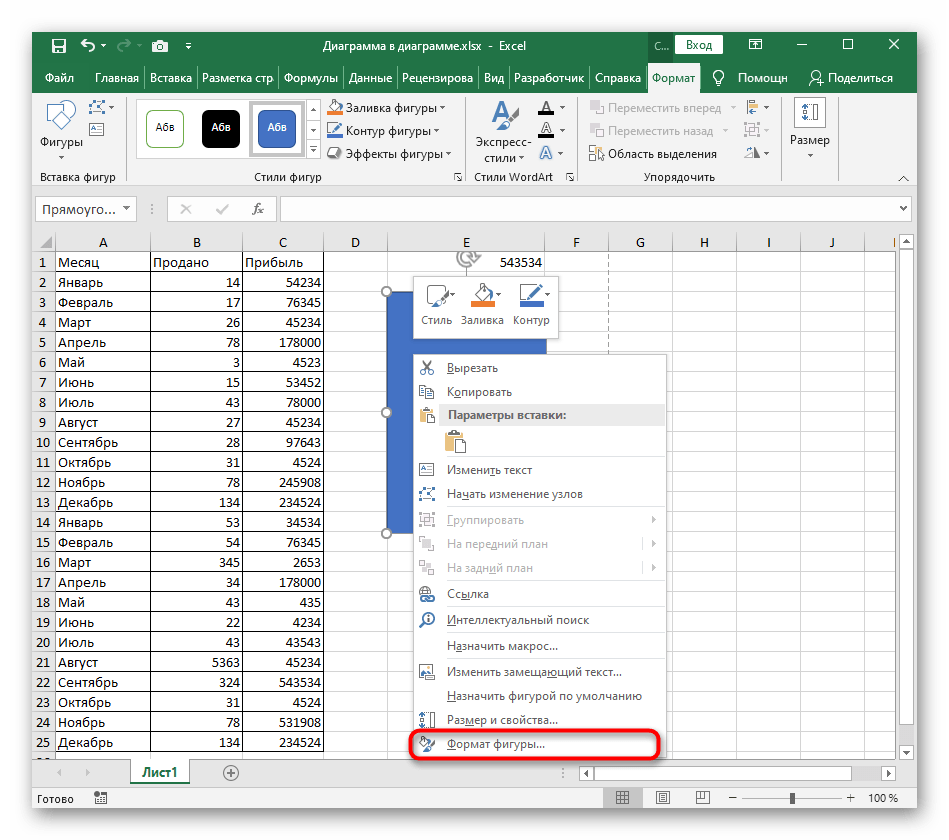
Task: Click the Заливка paint bucket icon
Action: point(481,297)
